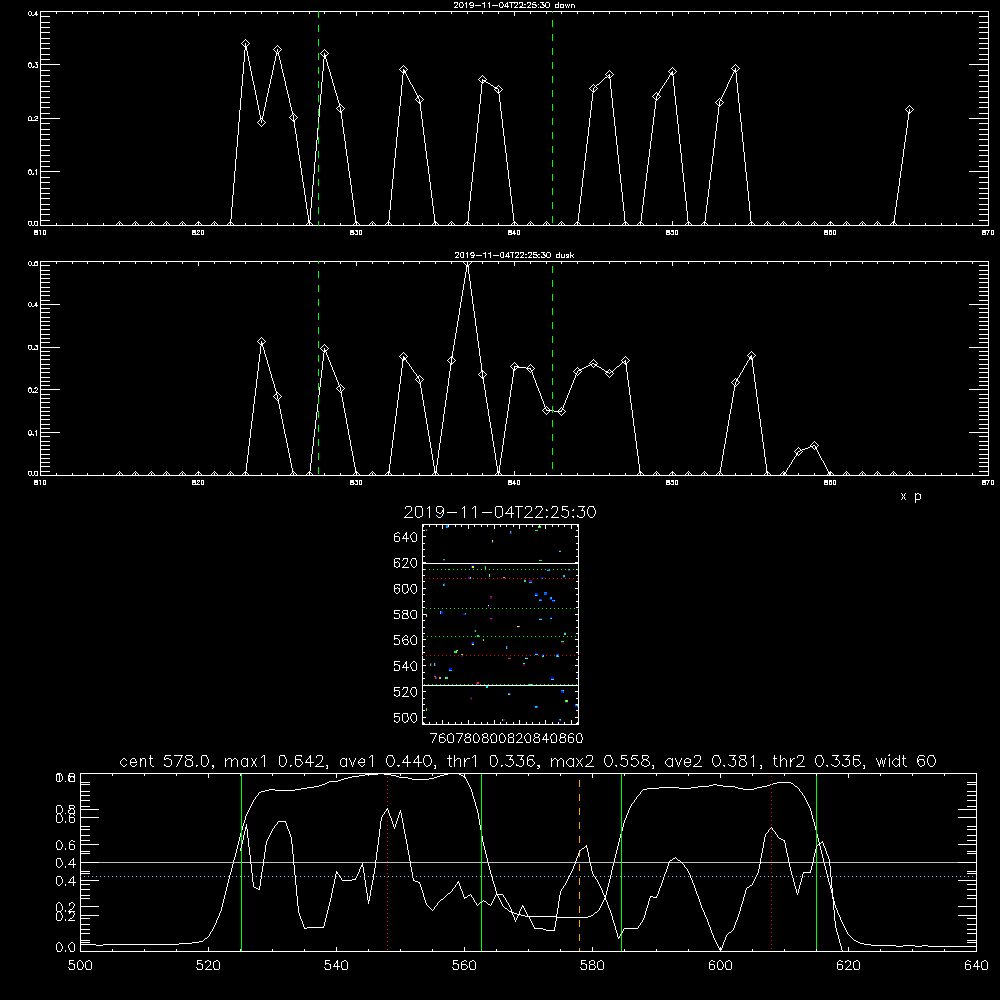Click the isolated rightmost diamond peak in the dawn plot
The height and width of the screenshot is (1000, 1000).
click(x=909, y=110)
